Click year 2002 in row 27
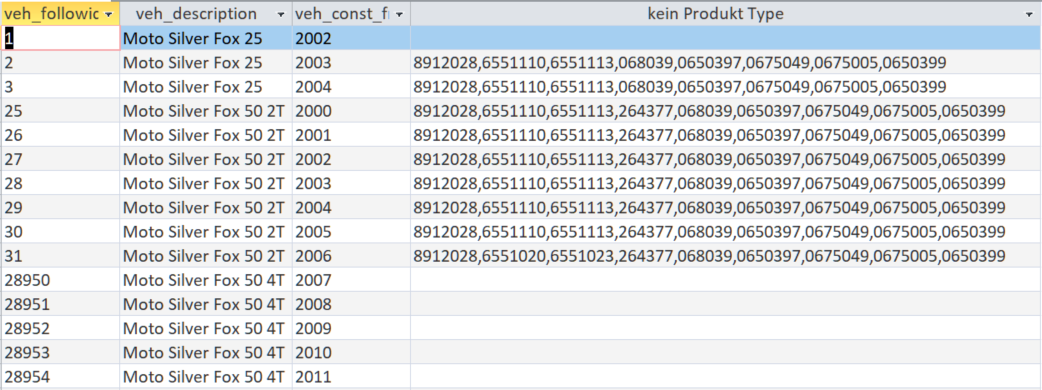The image size is (1042, 390). tap(351, 159)
